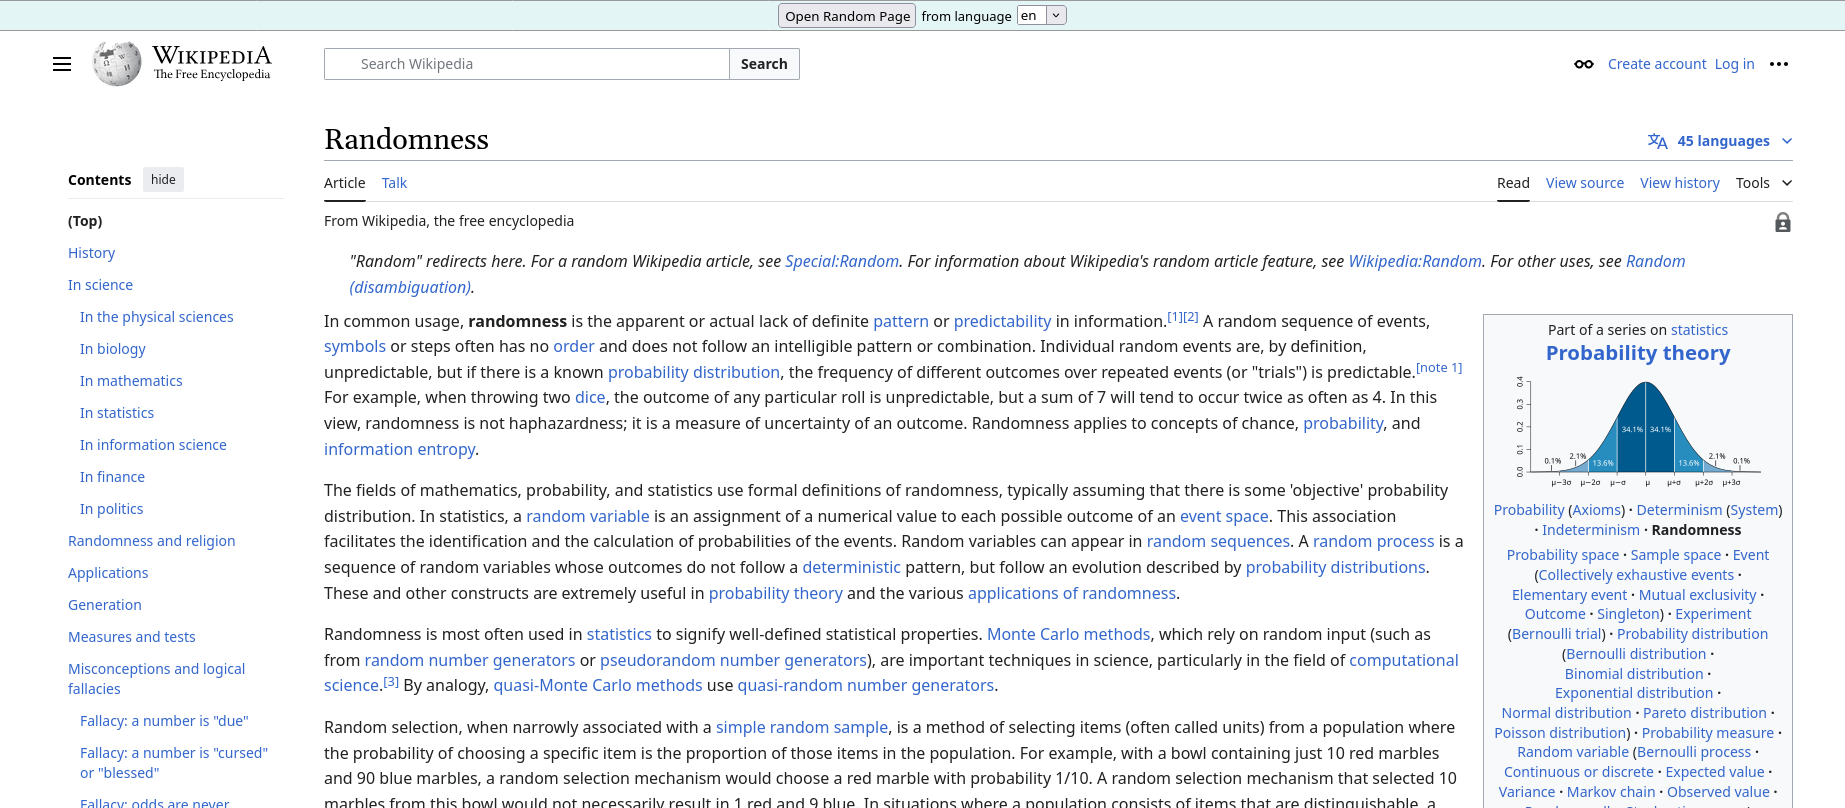Open In mathematics subsection
The height and width of the screenshot is (808, 1845).
pyautogui.click(x=131, y=381)
